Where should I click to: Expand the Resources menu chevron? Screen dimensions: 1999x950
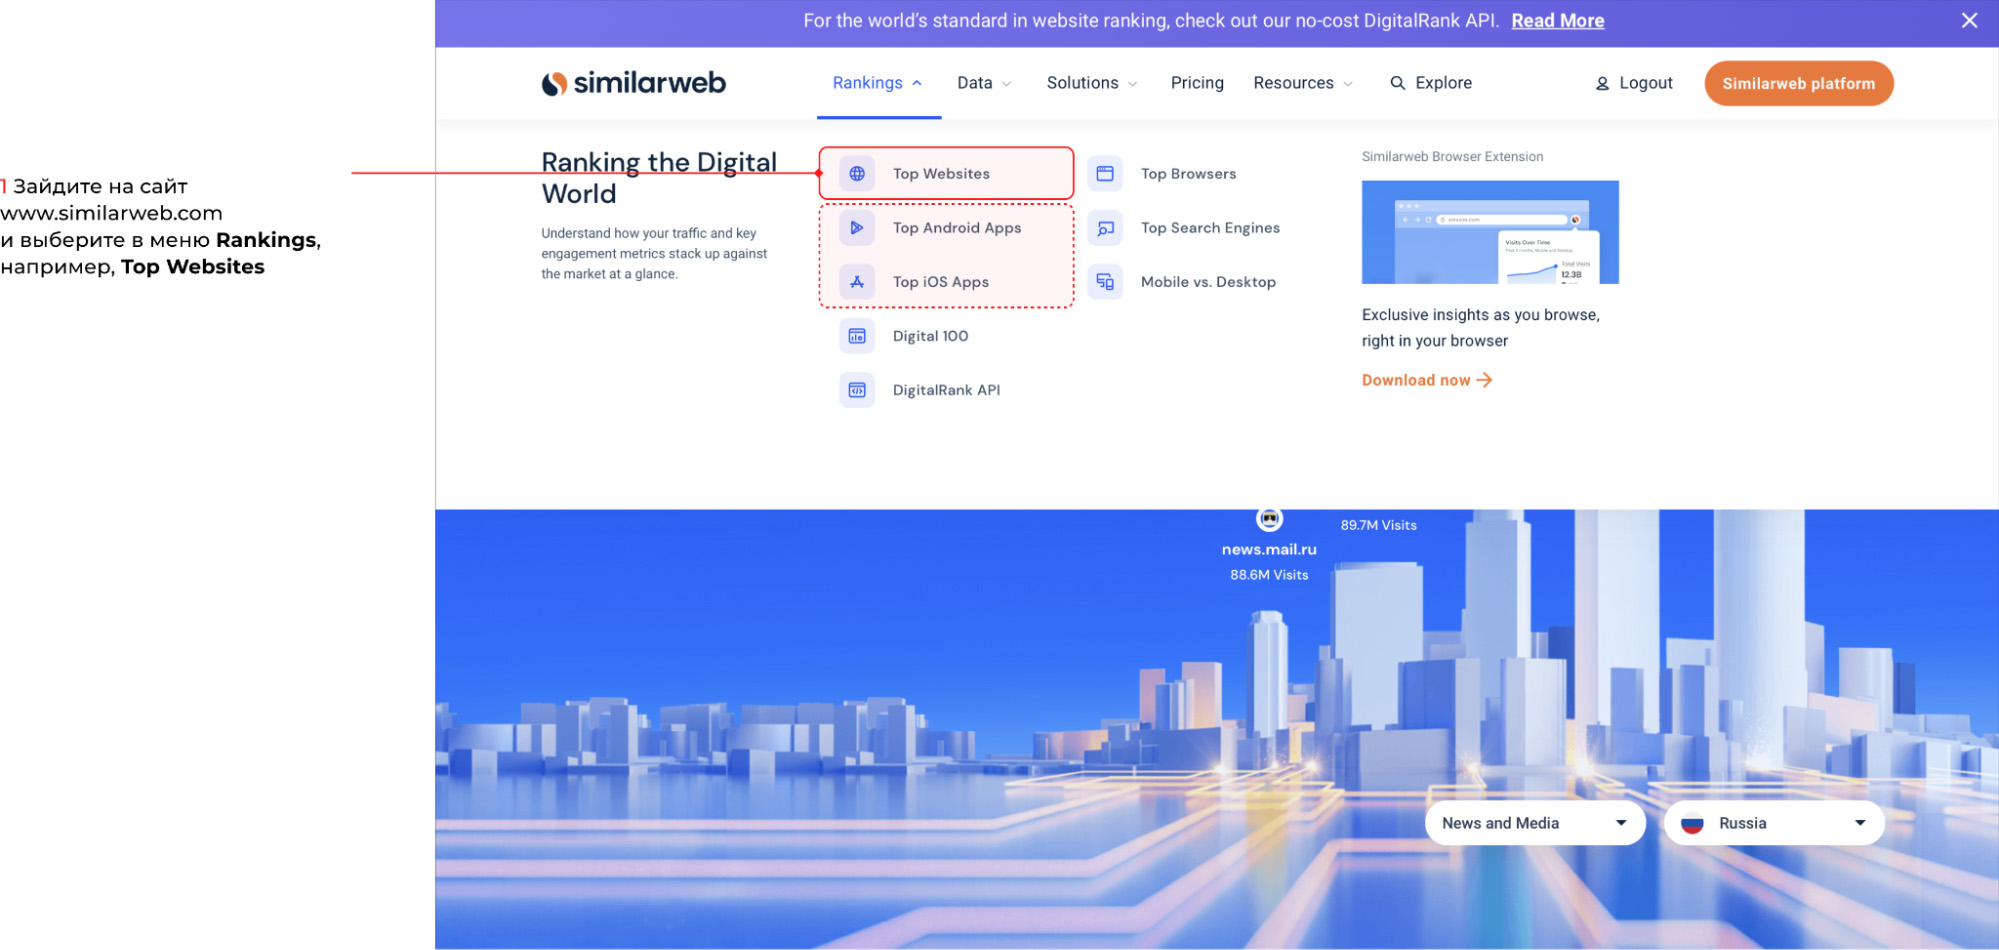pyautogui.click(x=1347, y=84)
